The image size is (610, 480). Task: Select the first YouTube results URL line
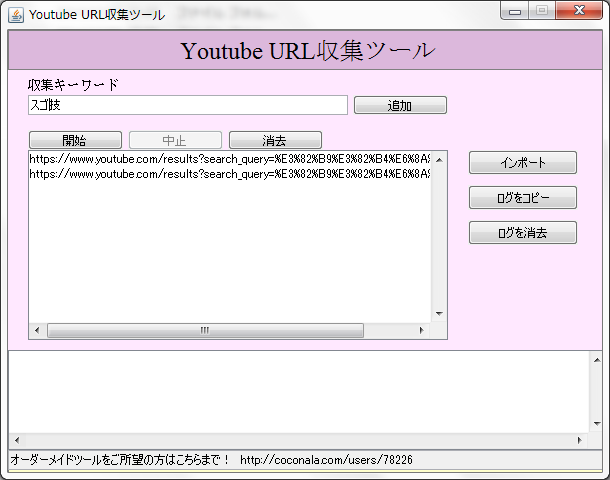pos(230,159)
